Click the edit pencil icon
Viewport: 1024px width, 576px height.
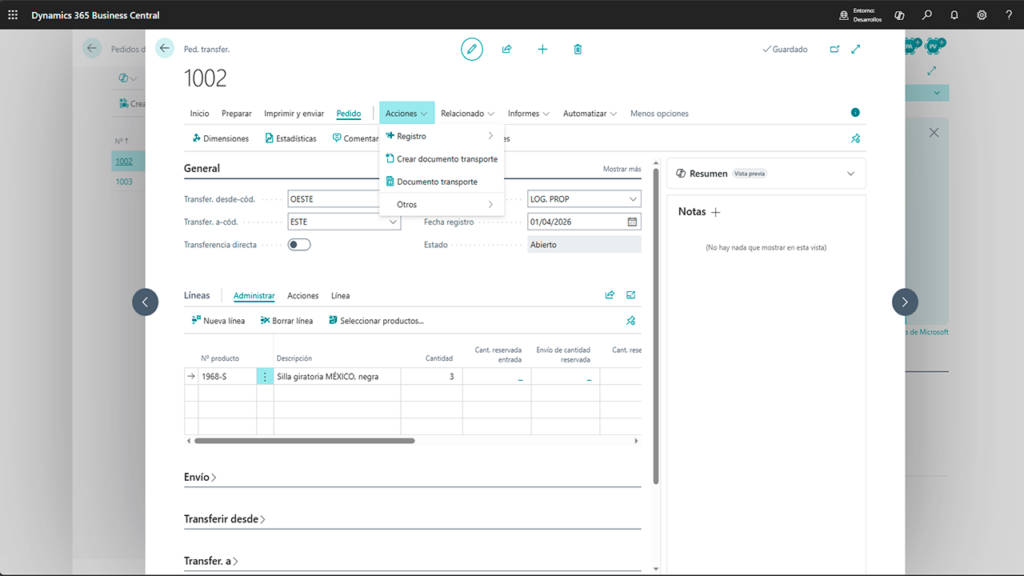[x=472, y=49]
